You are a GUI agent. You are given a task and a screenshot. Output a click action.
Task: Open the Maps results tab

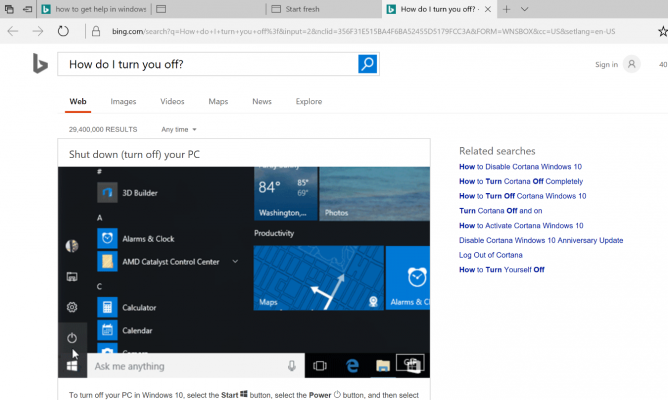click(x=218, y=101)
